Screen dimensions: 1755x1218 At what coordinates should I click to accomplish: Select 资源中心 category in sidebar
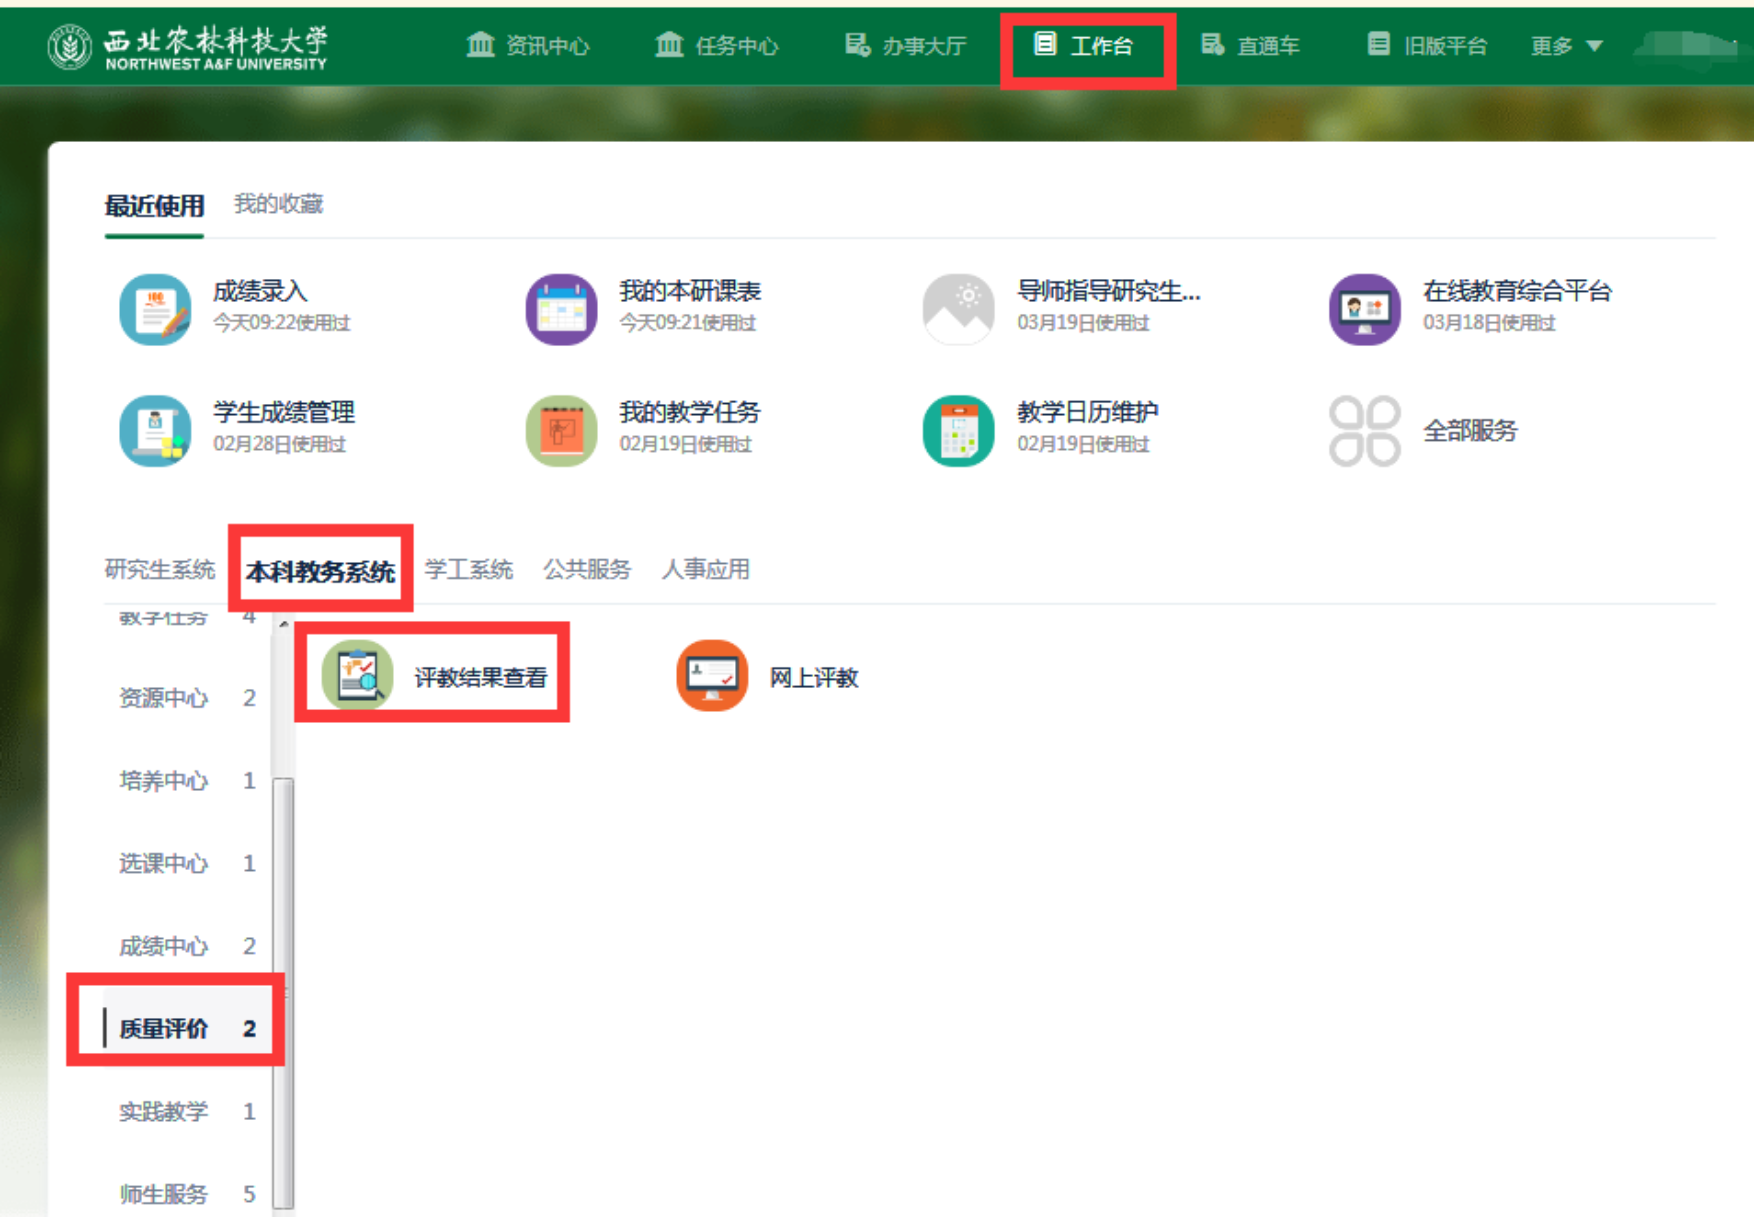(x=164, y=698)
